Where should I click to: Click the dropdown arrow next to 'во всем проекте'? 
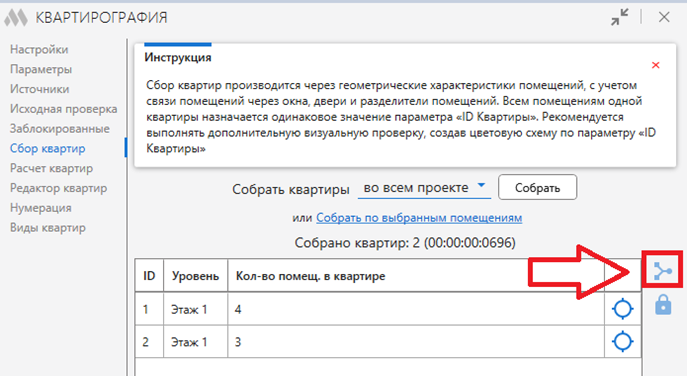(x=481, y=185)
